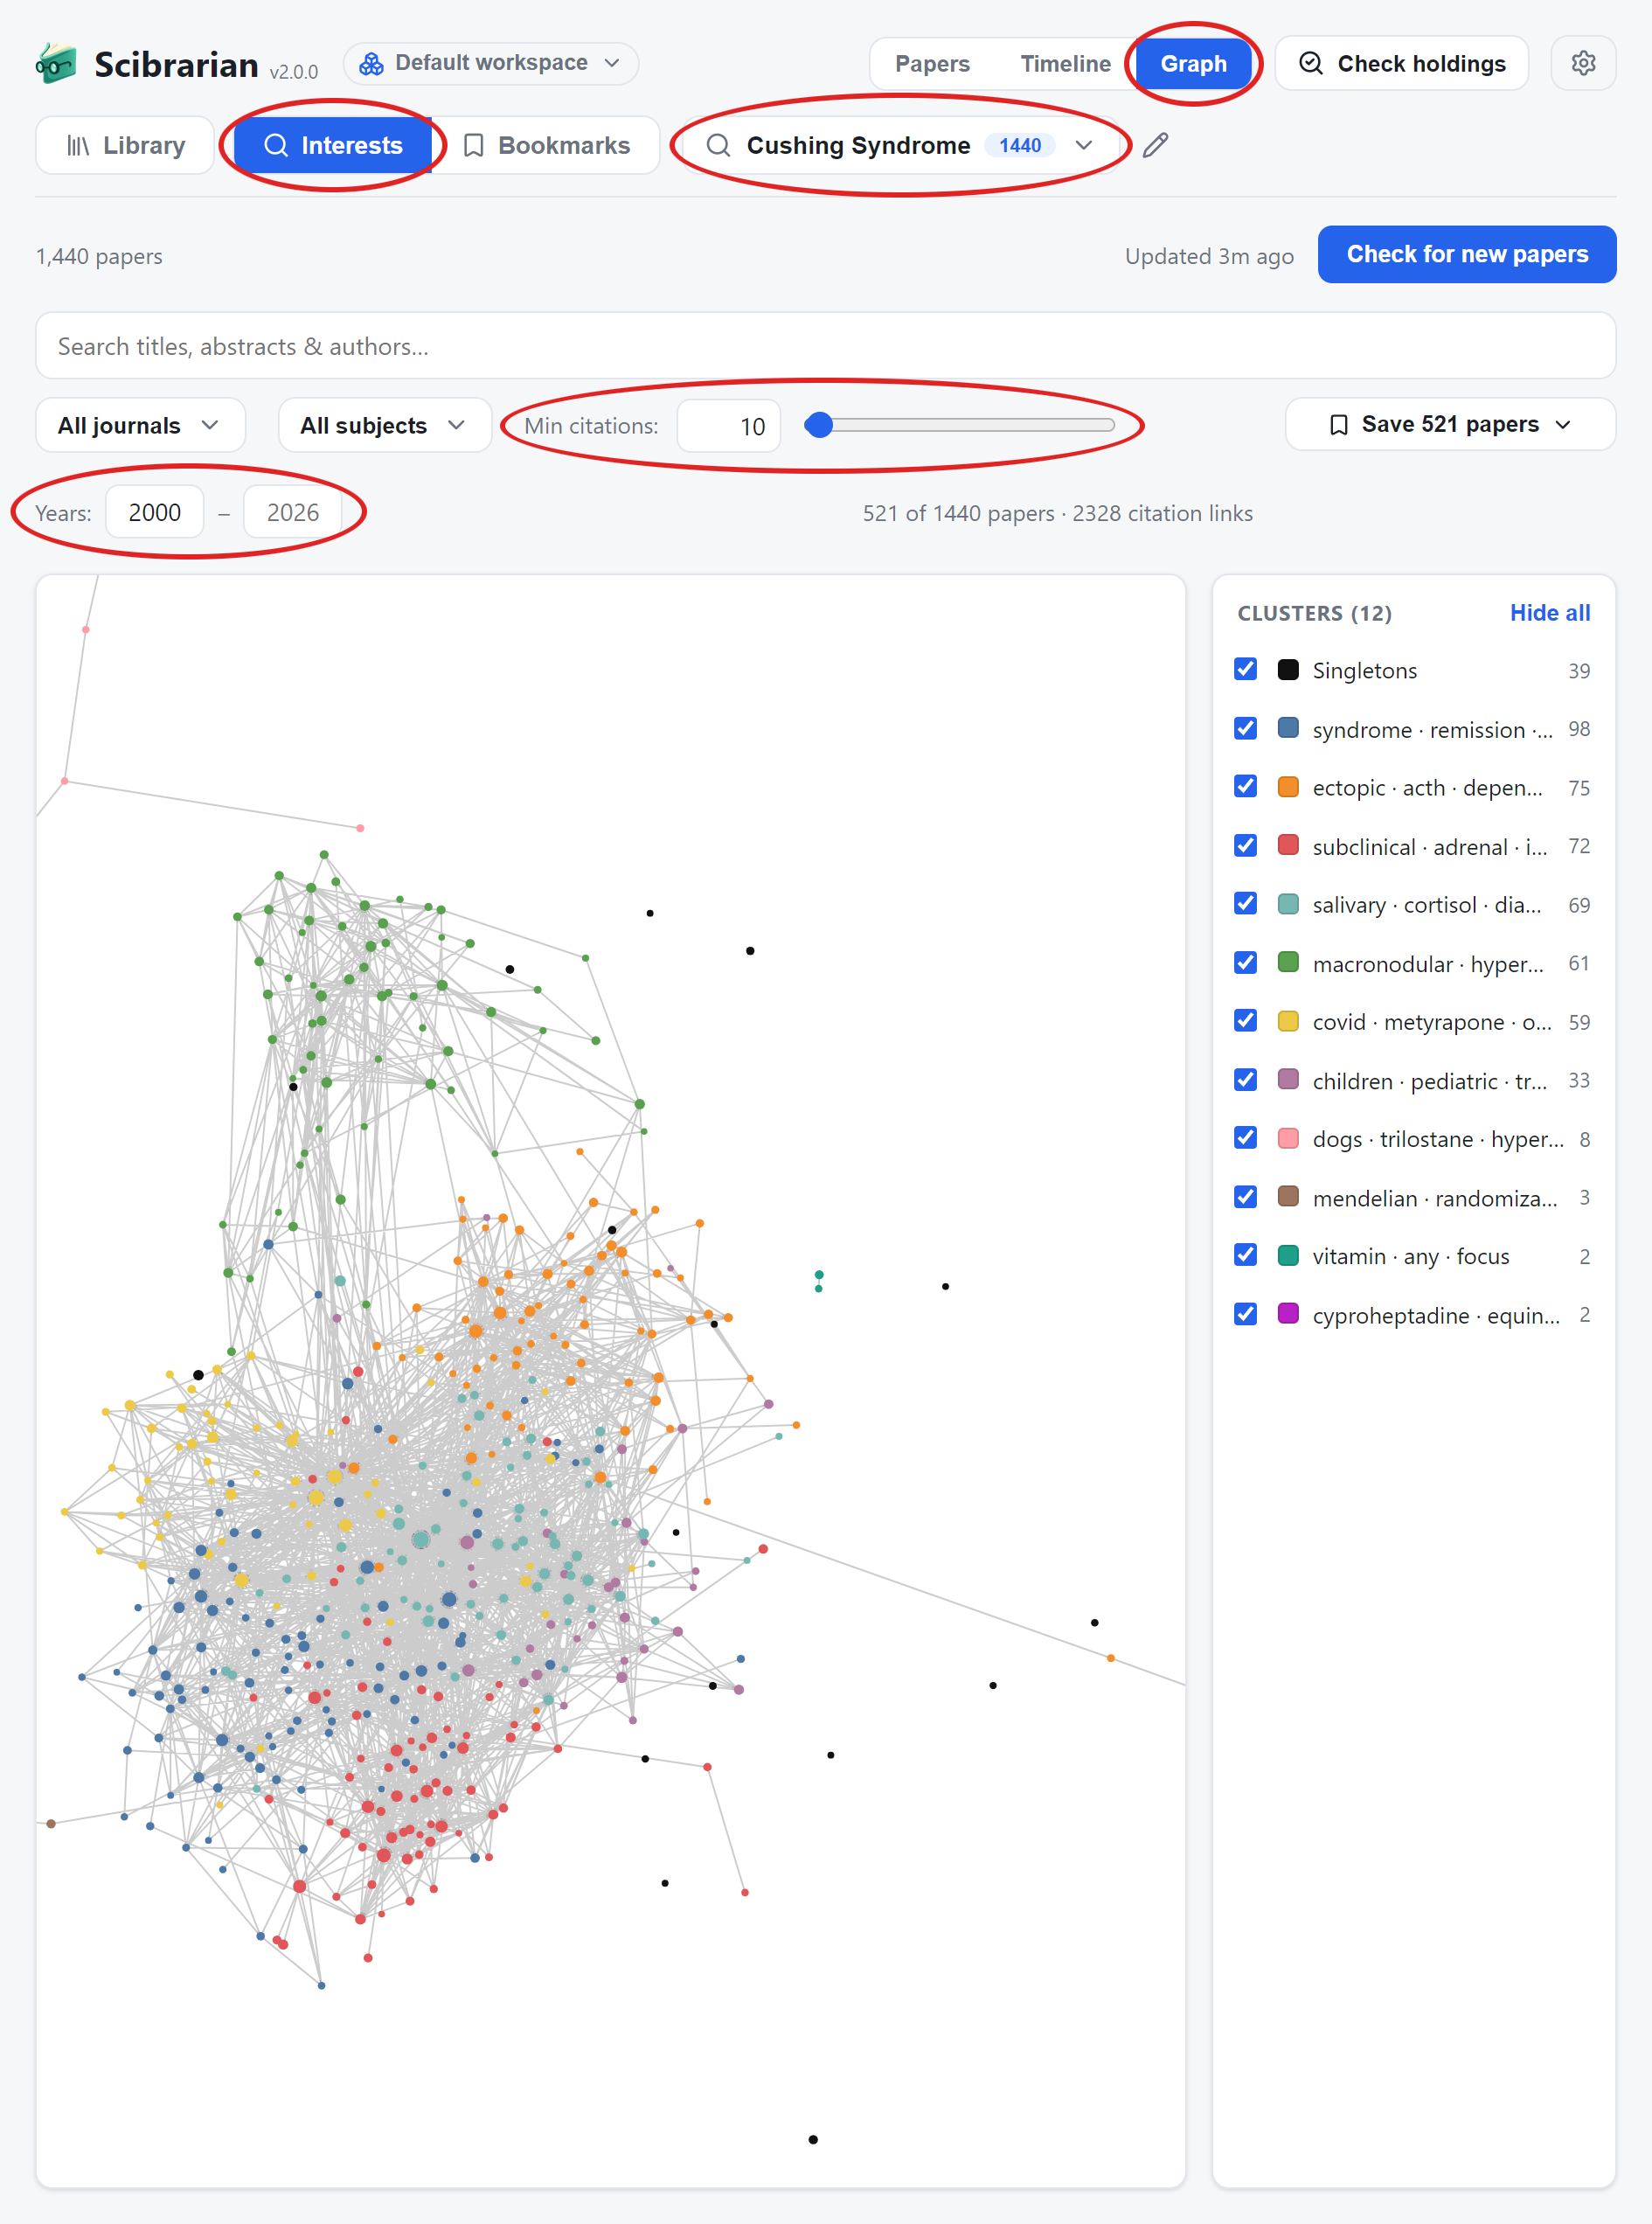The width and height of the screenshot is (1652, 2224).
Task: Click the min citations slider handle
Action: pos(819,425)
